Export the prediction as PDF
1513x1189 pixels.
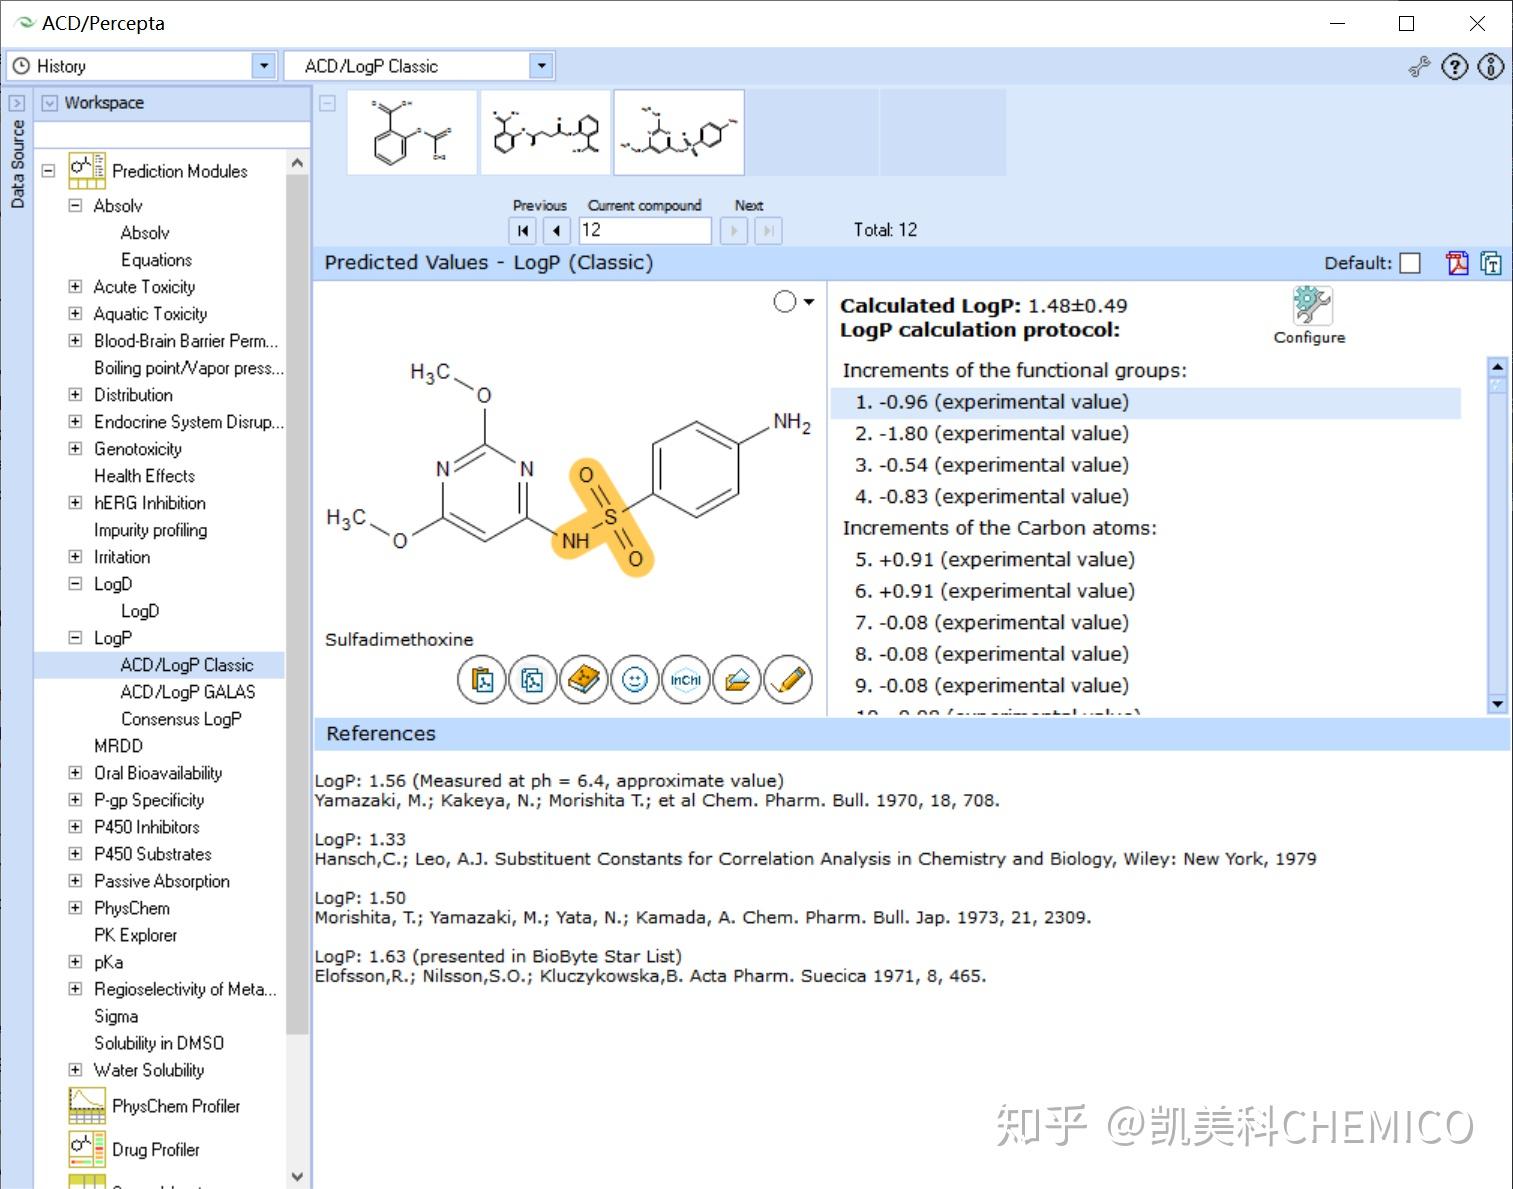point(1457,263)
